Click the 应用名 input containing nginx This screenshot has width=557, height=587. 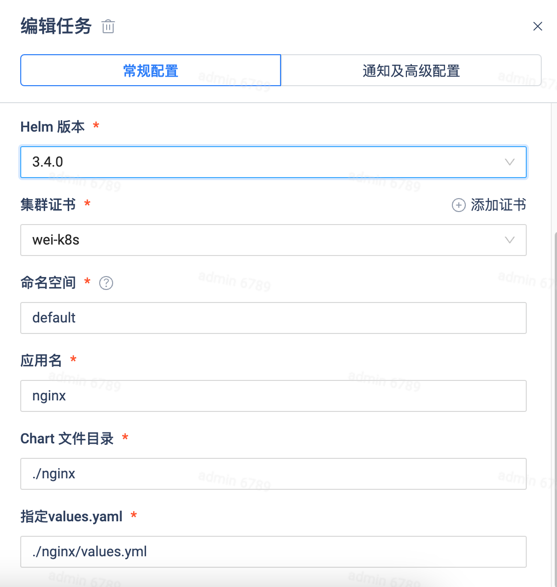pos(273,396)
